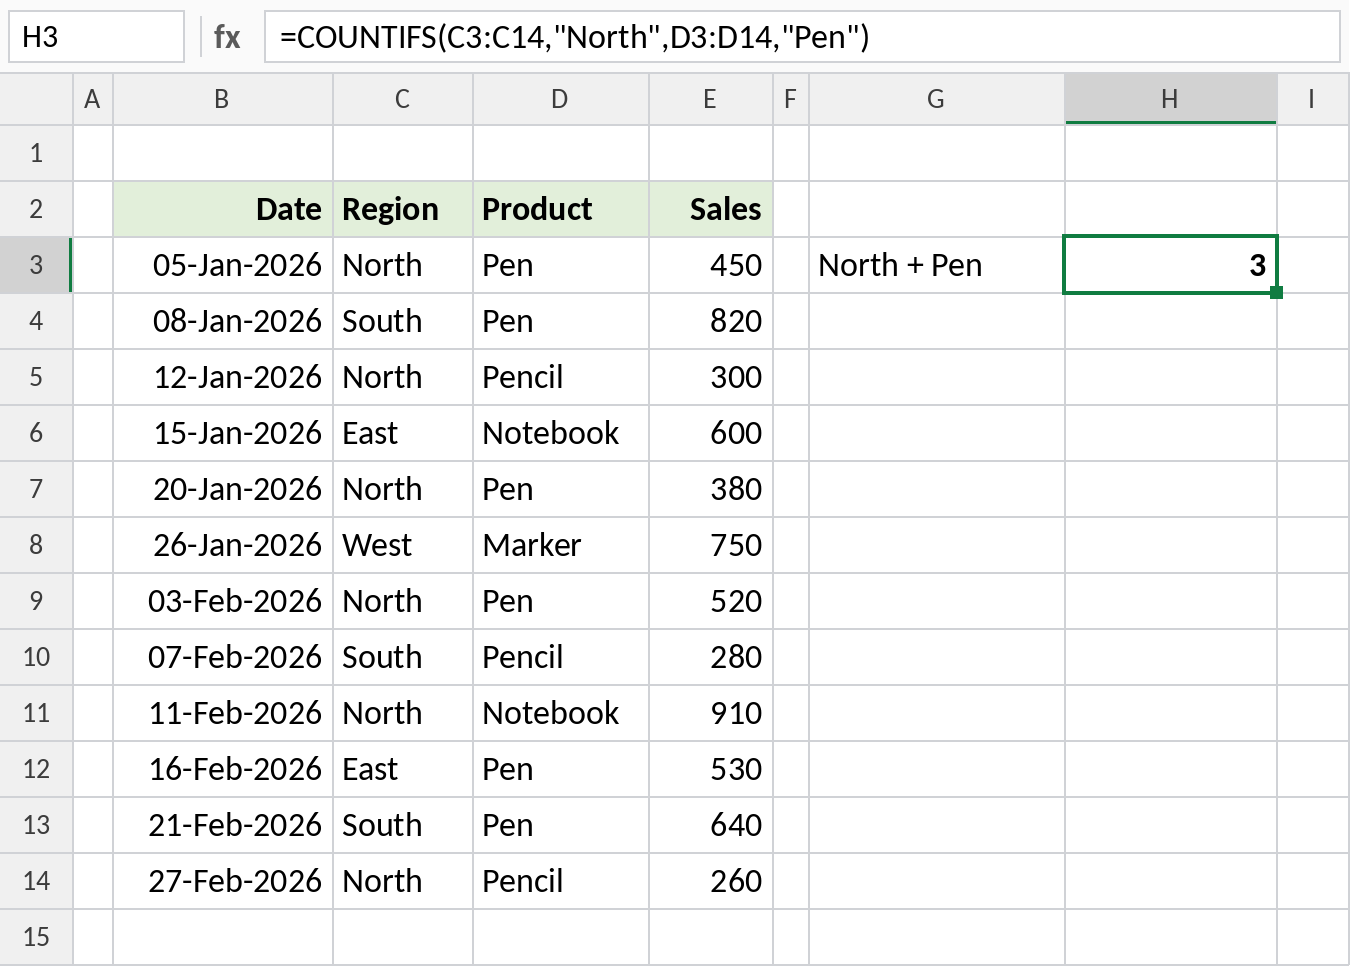The width and height of the screenshot is (1350, 966).
Task: Click East region cell in row 12
Action: pos(403,769)
